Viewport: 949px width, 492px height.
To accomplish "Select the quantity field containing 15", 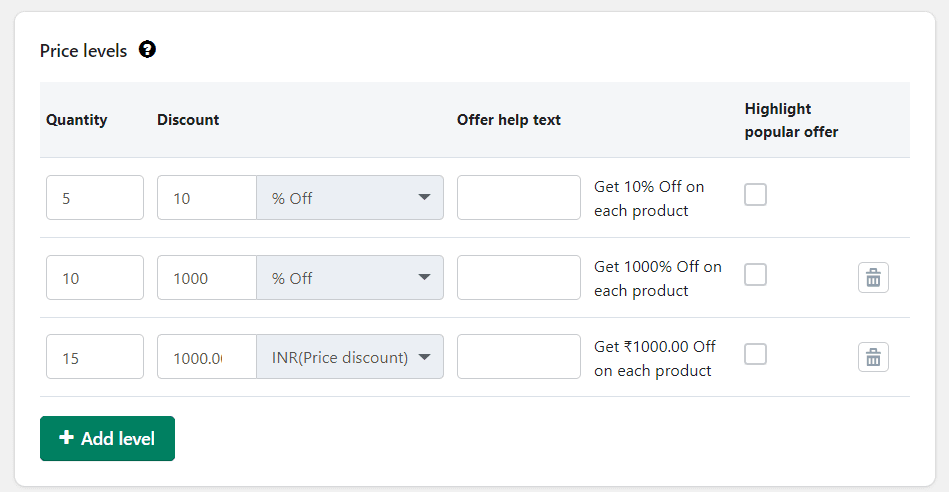I will coord(95,357).
